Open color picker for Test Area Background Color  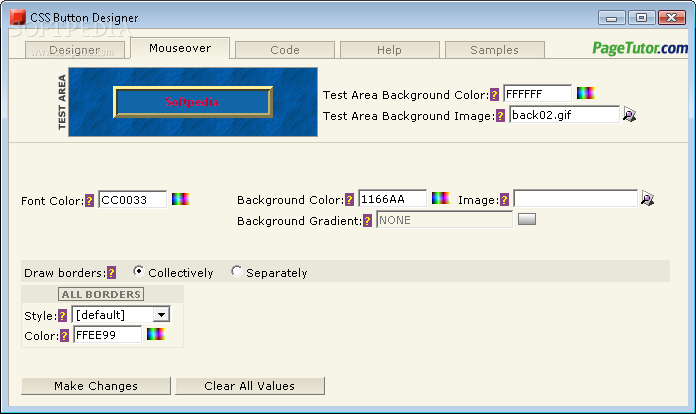585,93
